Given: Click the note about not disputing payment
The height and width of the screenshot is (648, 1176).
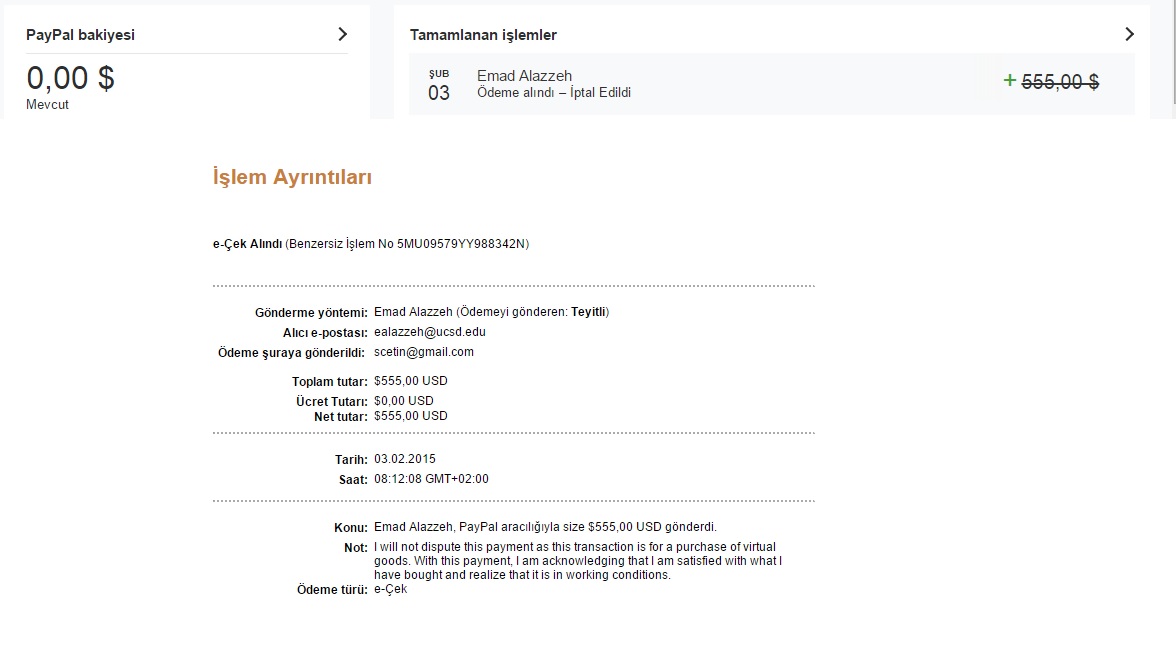Looking at the screenshot, I should (x=578, y=561).
